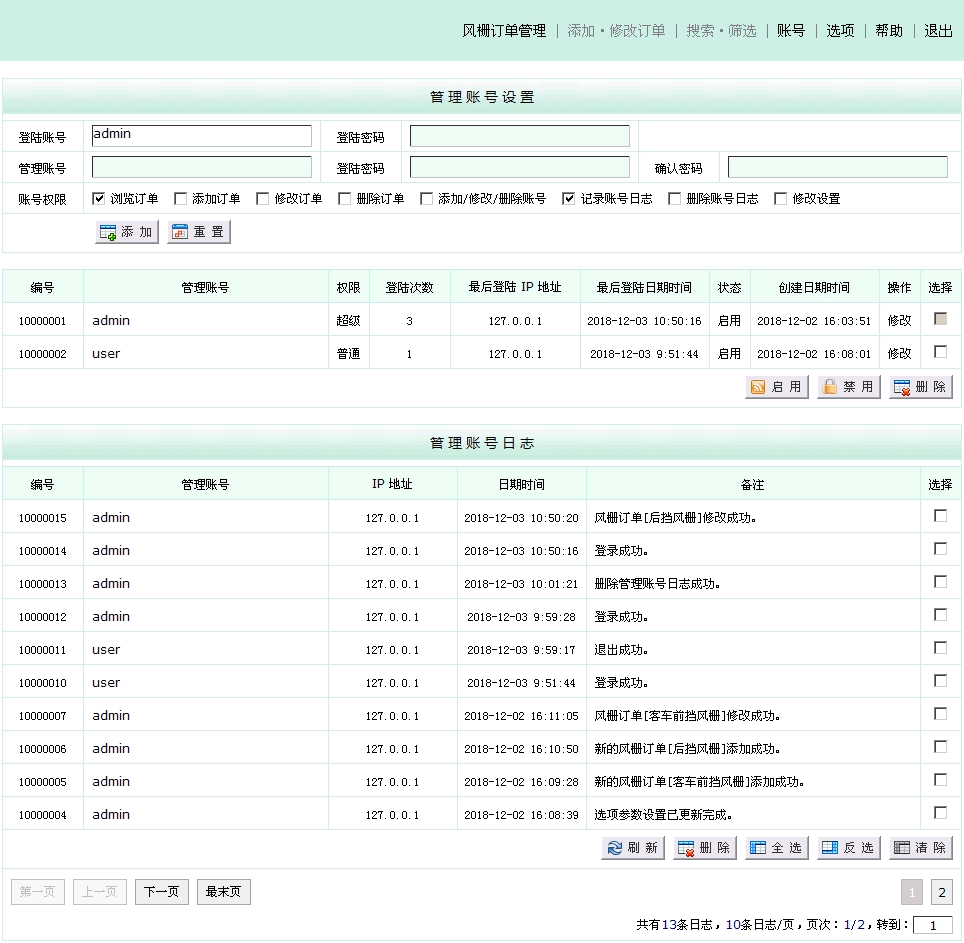Select all logs with 全选 button
Screen dimensions: 964x943
pos(776,848)
